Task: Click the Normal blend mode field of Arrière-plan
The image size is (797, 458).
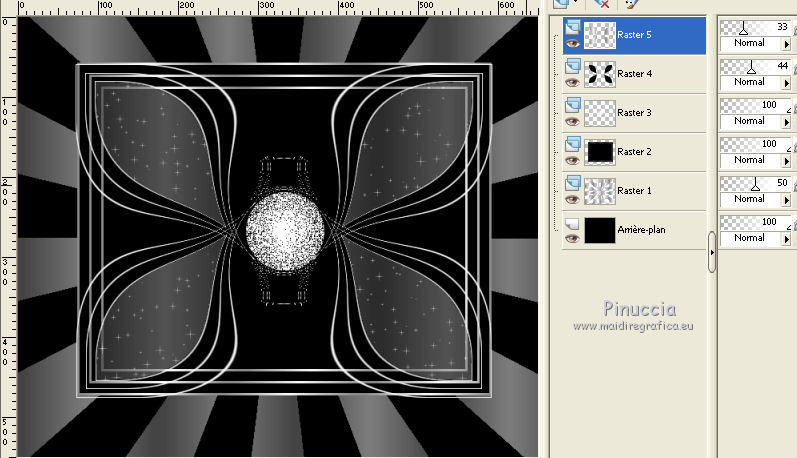Action: [751, 238]
